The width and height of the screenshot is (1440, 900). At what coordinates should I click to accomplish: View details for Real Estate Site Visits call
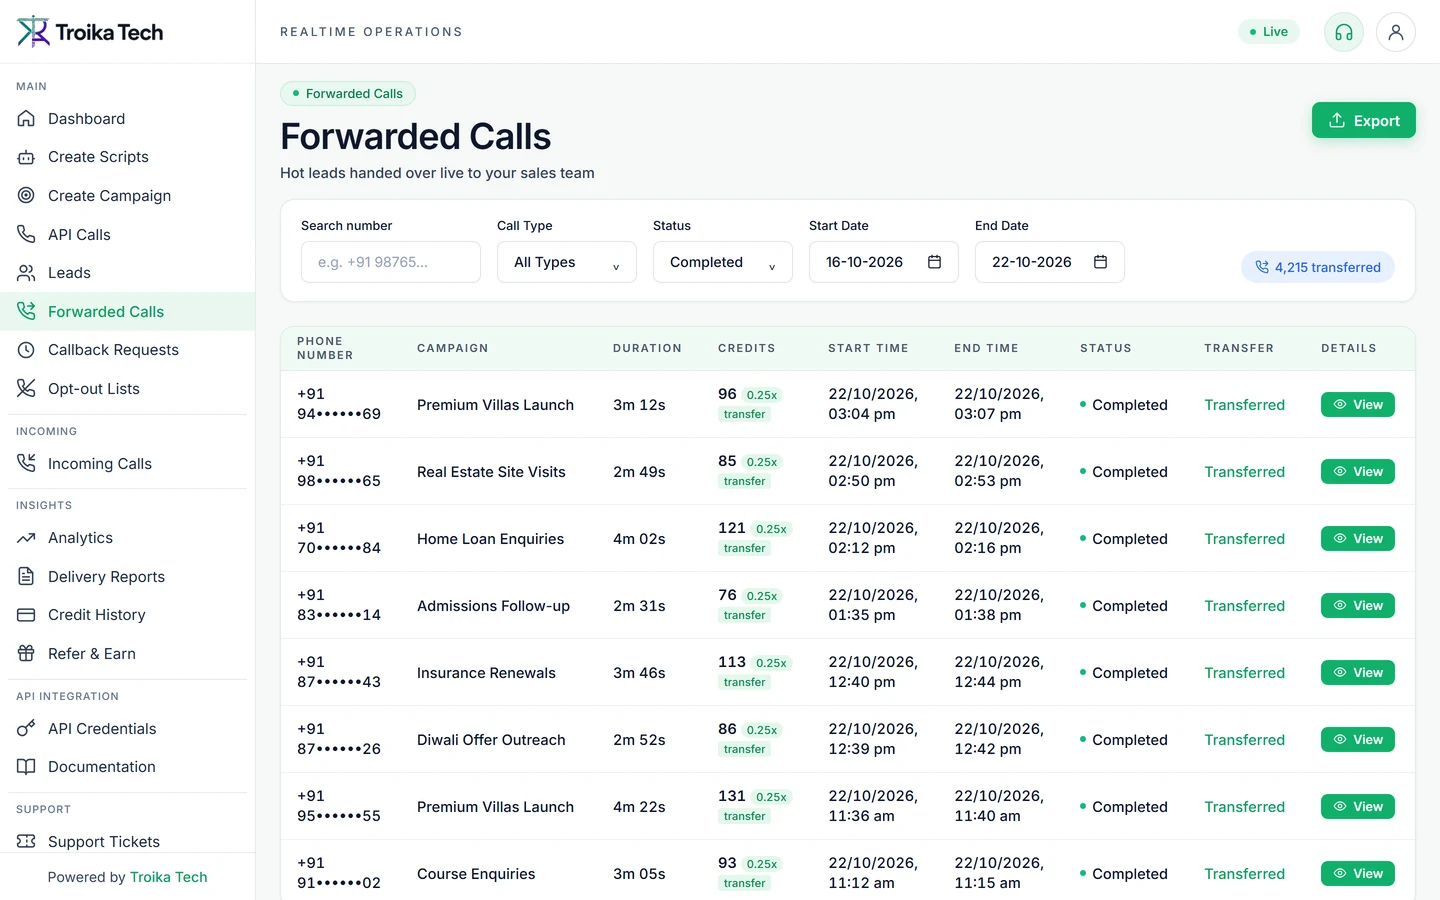tap(1358, 471)
